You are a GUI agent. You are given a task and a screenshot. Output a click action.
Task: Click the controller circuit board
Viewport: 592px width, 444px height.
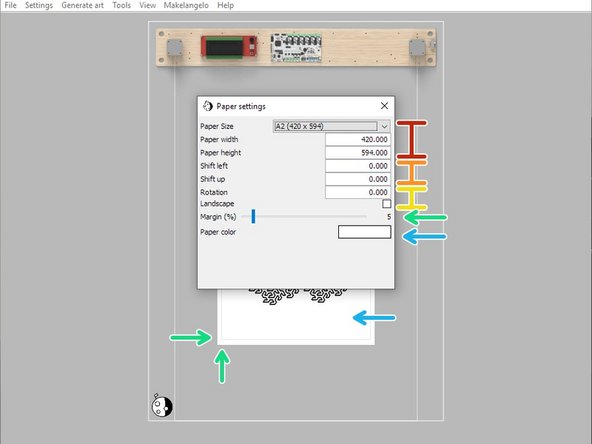point(296,48)
